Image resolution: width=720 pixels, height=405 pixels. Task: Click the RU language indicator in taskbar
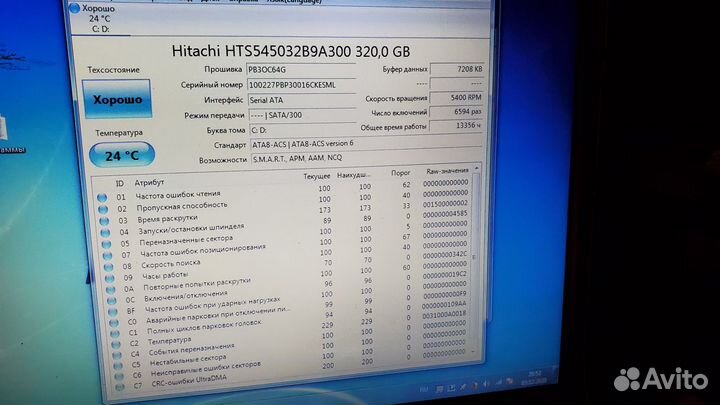[x=424, y=389]
